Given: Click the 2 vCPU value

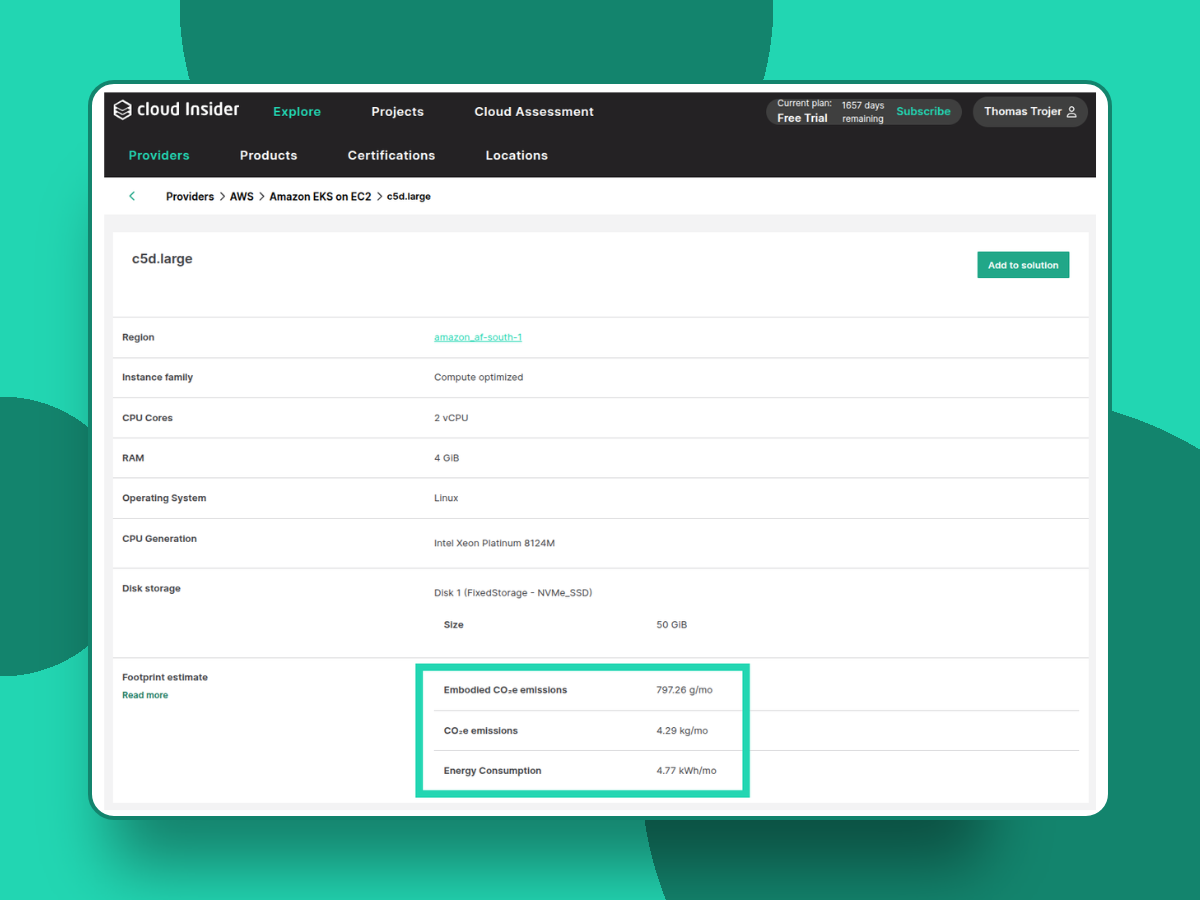Looking at the screenshot, I should pos(451,418).
